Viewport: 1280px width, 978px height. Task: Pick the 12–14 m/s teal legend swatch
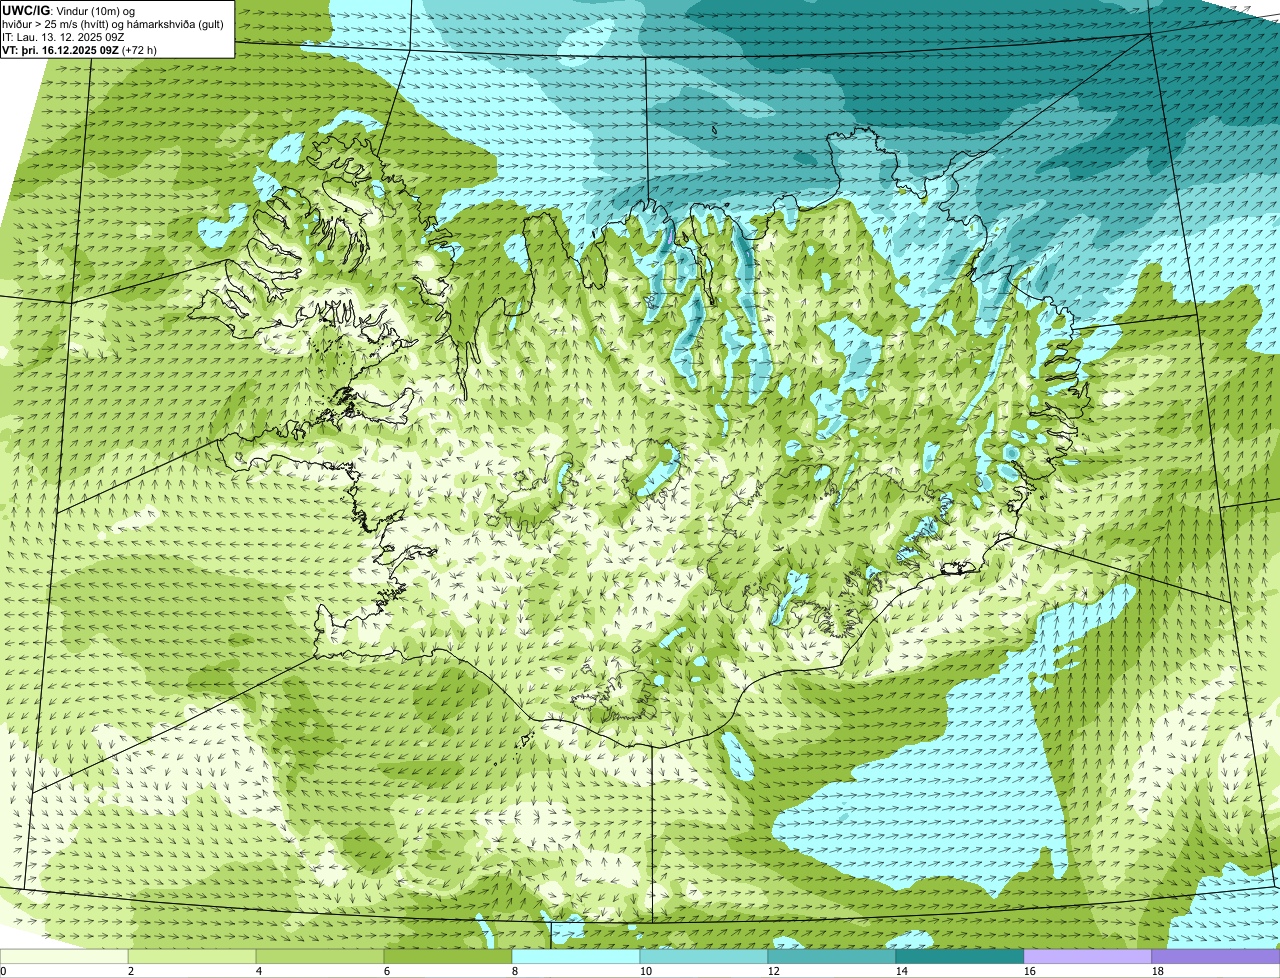pos(832,957)
